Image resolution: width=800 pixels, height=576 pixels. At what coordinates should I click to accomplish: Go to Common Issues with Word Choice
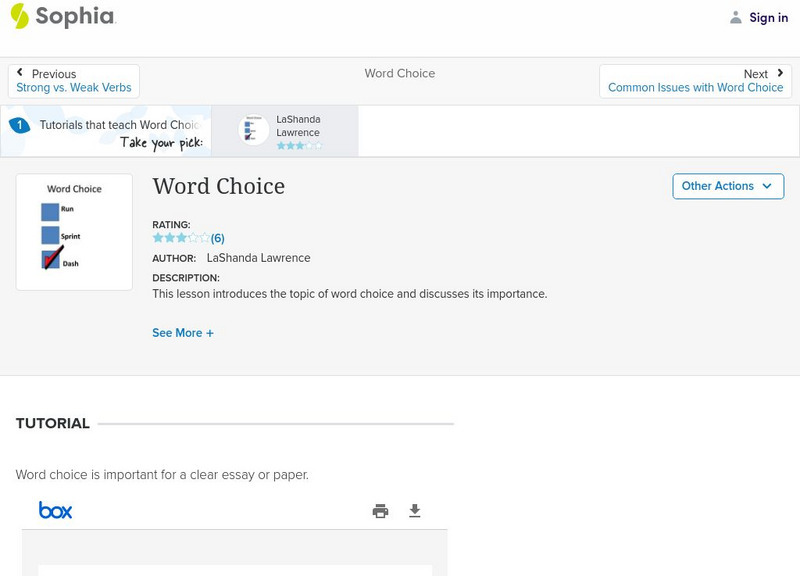click(x=695, y=88)
